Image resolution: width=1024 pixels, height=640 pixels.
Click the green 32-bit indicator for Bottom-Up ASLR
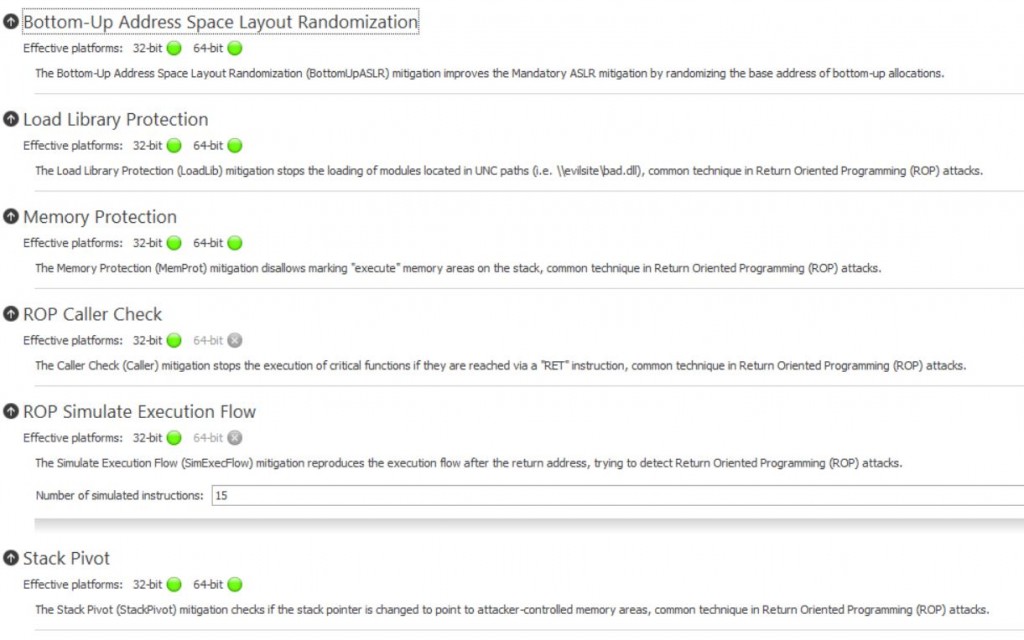(172, 47)
